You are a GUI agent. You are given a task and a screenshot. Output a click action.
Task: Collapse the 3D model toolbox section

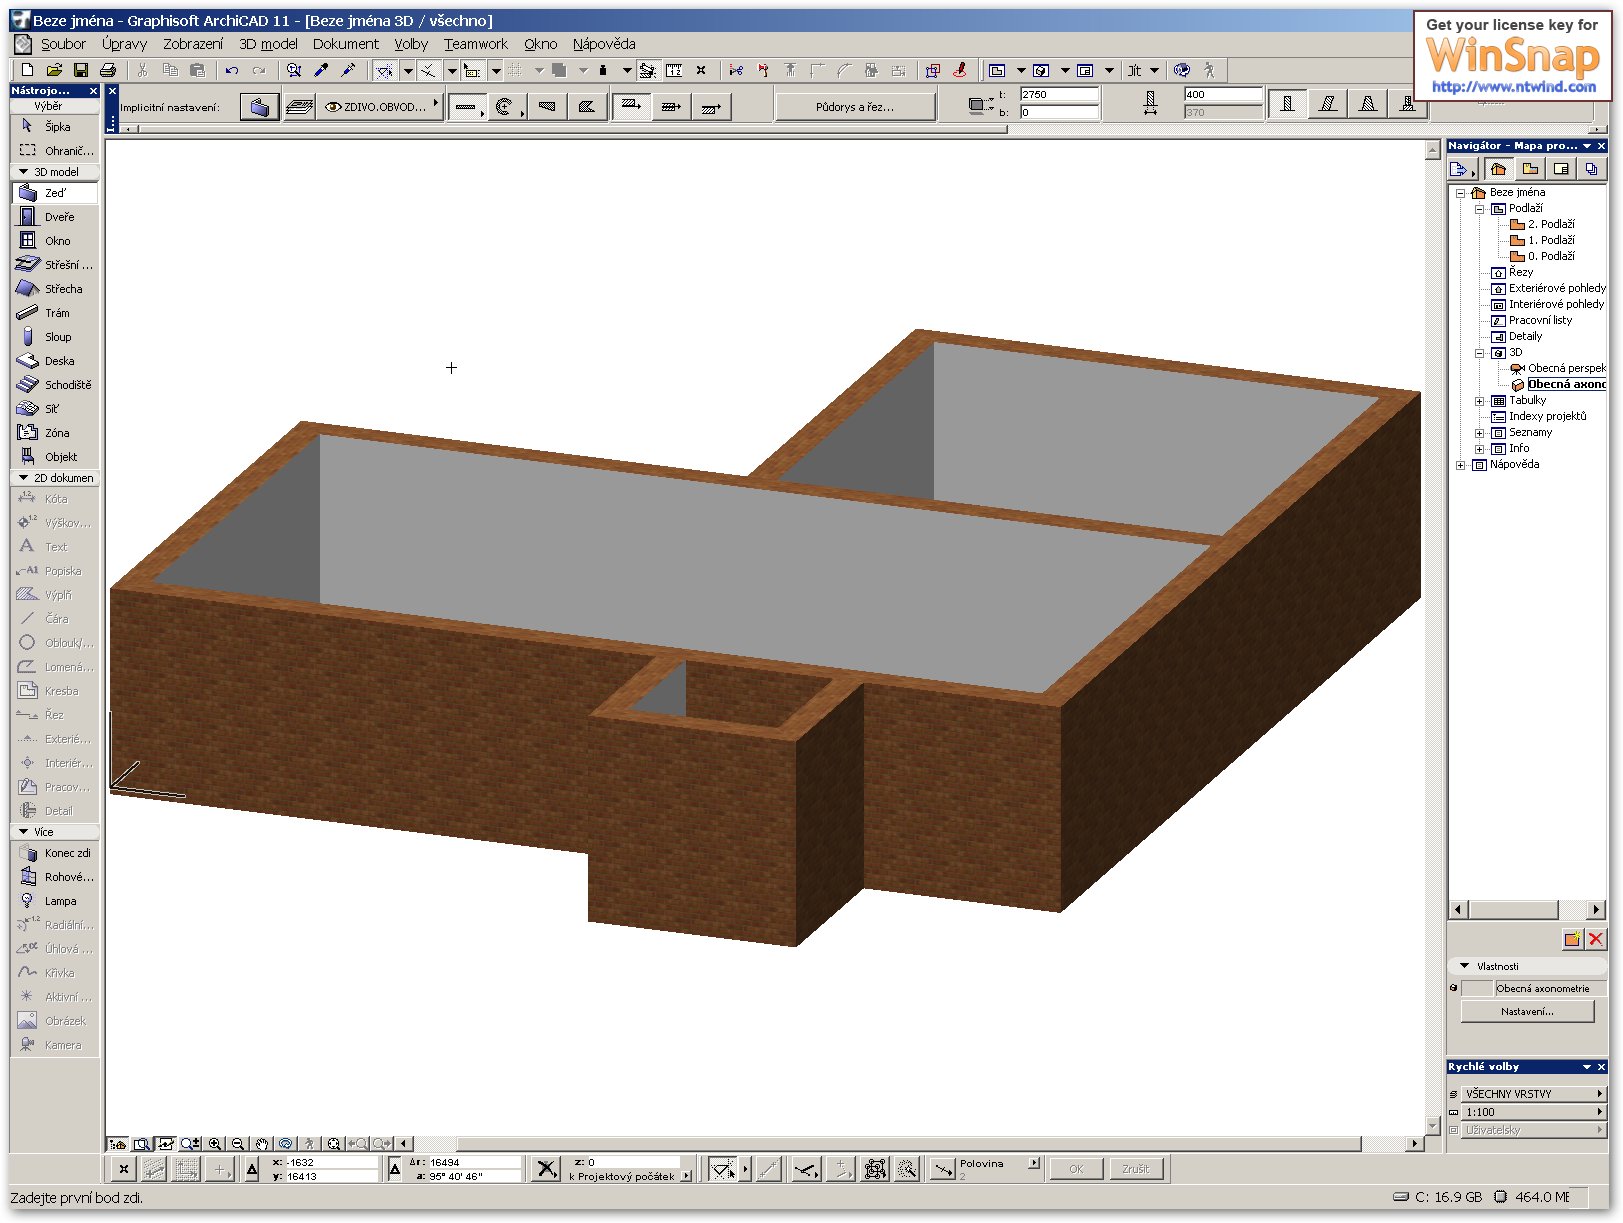click(x=24, y=172)
